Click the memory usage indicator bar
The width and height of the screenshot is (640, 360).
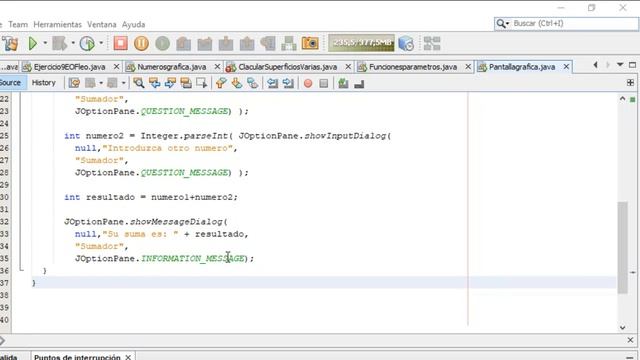click(361, 43)
